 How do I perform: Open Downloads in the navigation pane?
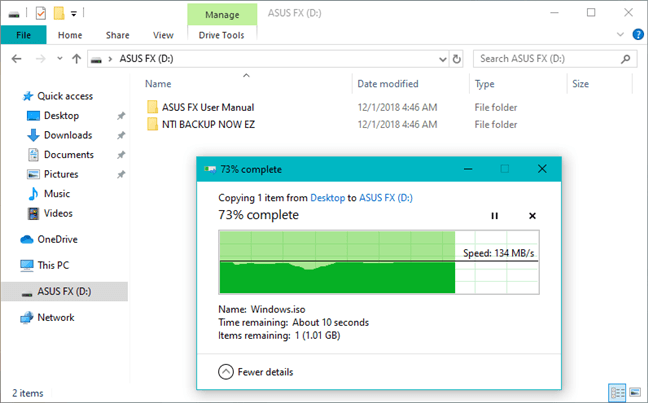(68, 135)
